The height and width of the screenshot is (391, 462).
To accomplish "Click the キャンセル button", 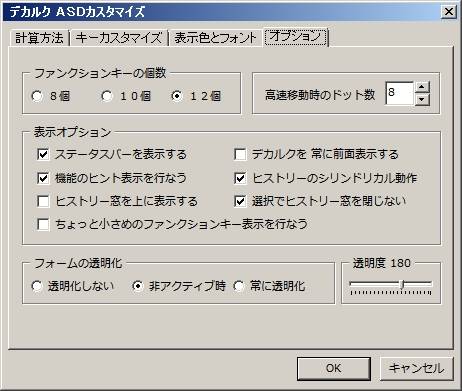I will click(x=417, y=368).
